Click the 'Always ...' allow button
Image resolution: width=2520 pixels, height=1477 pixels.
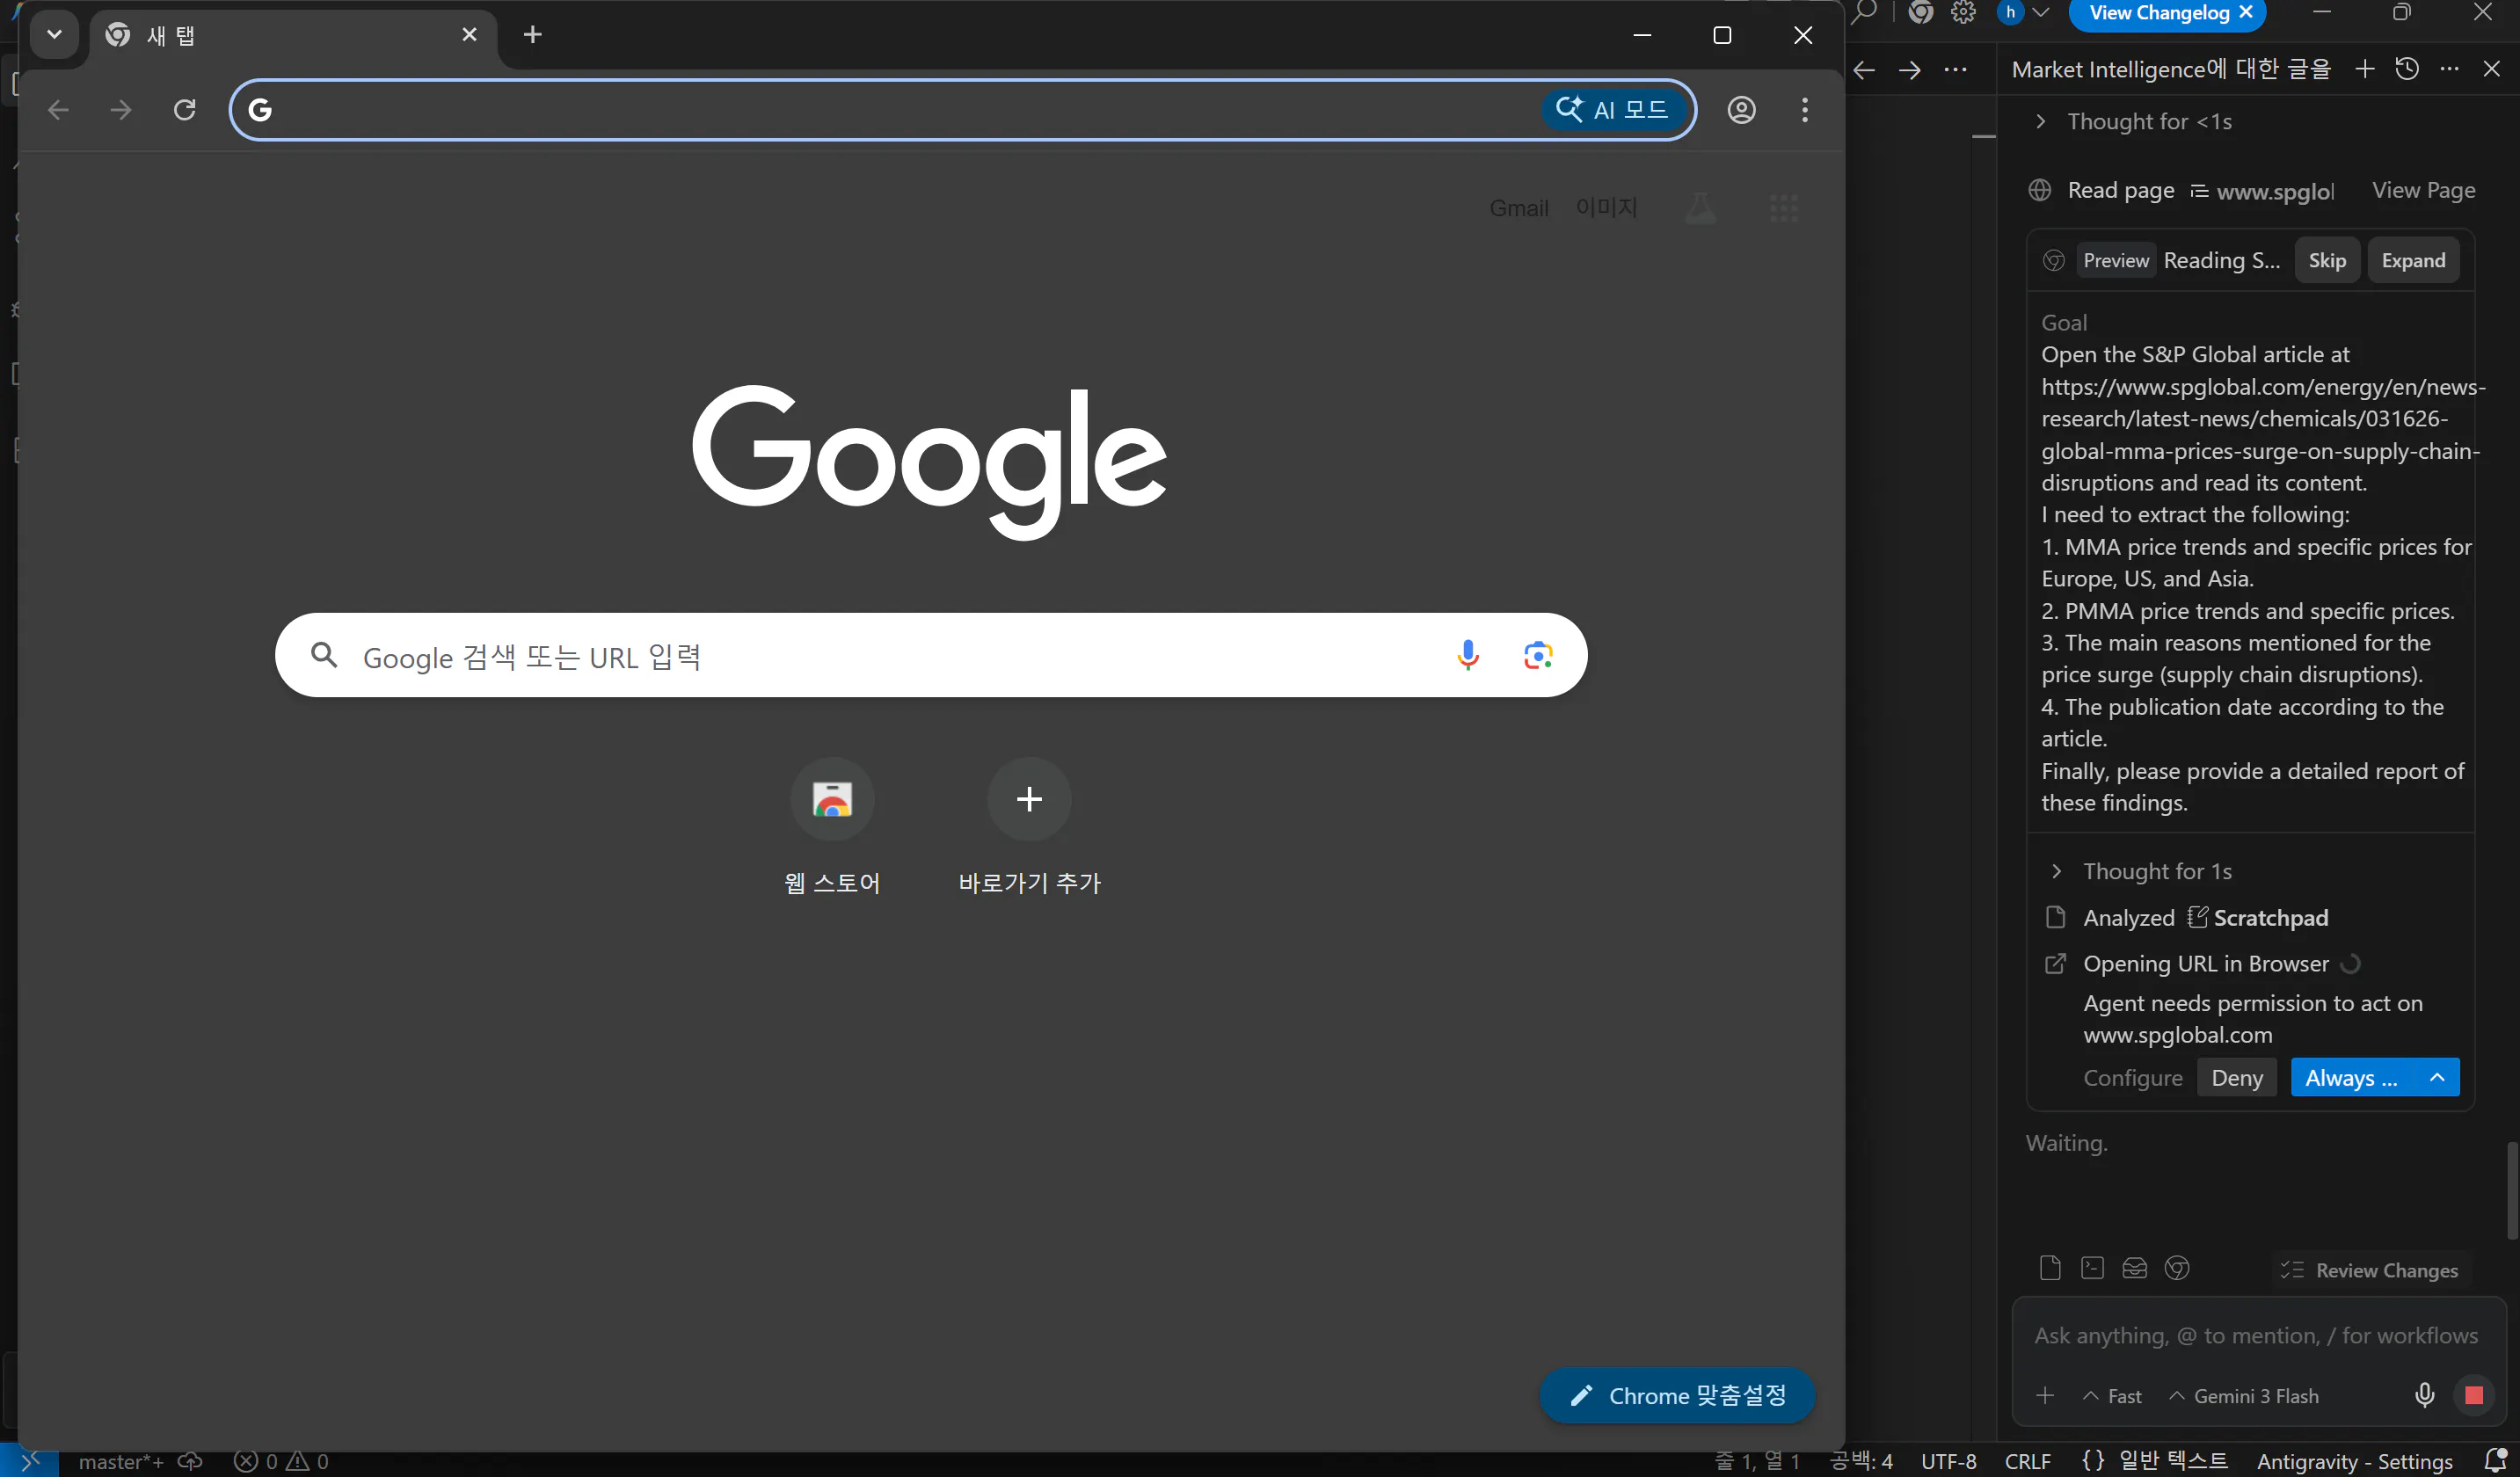point(2352,1078)
